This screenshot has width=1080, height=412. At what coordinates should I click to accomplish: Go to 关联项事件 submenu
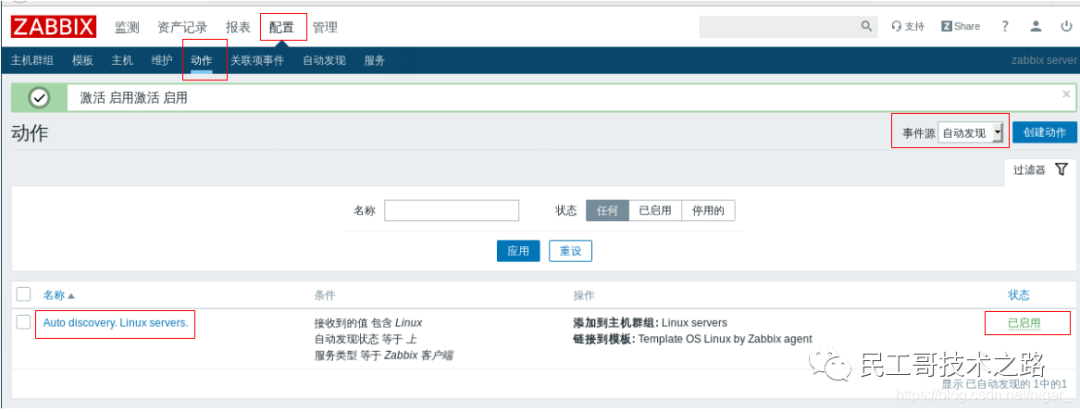pyautogui.click(x=257, y=61)
